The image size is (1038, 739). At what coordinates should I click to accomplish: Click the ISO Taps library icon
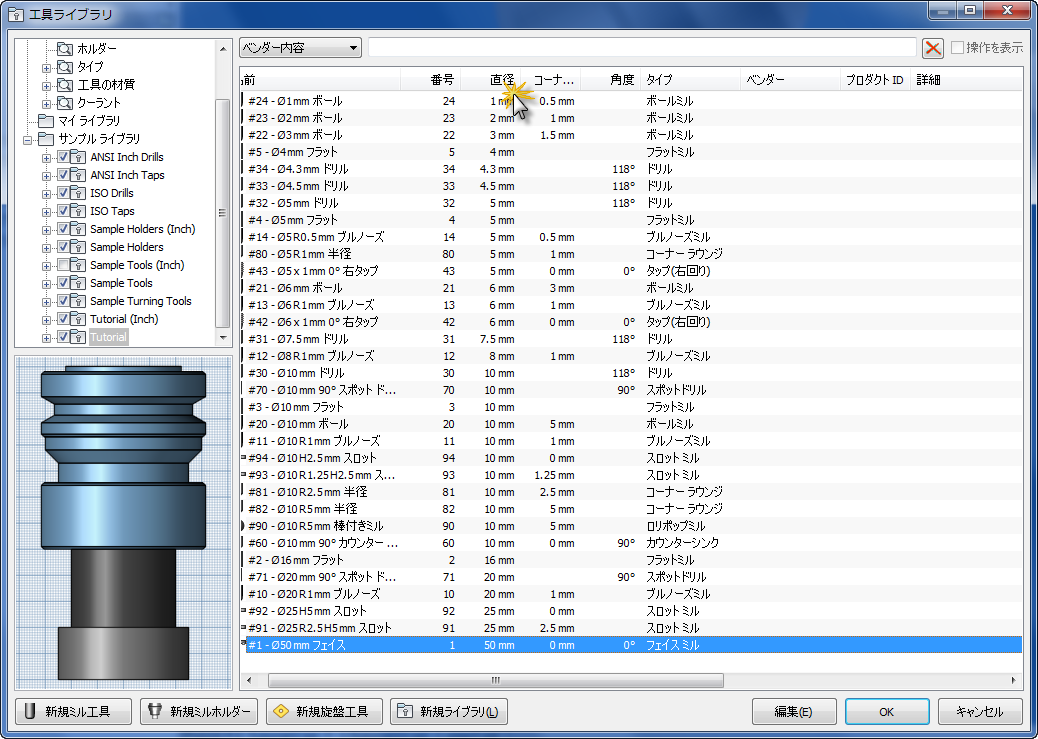tap(79, 211)
